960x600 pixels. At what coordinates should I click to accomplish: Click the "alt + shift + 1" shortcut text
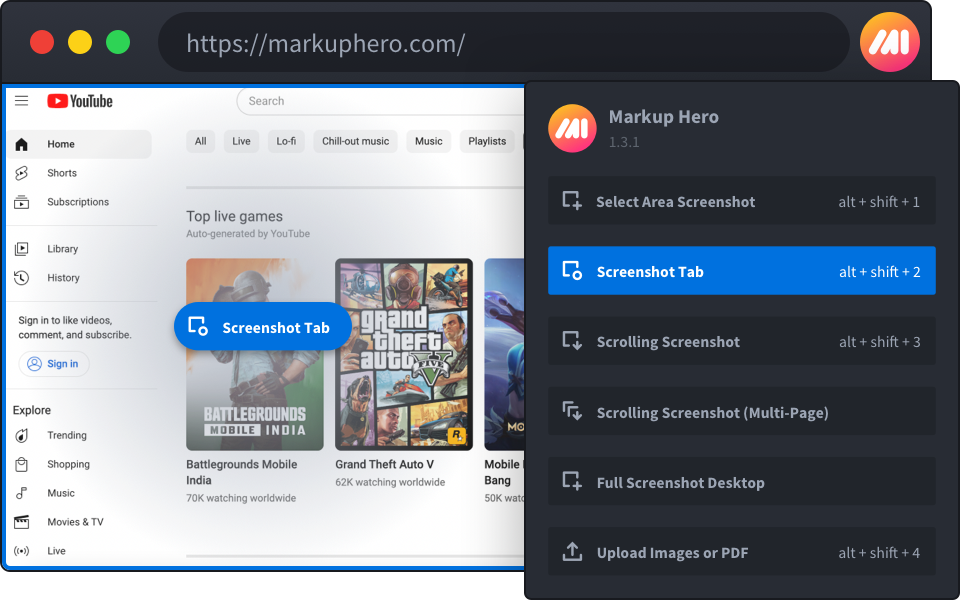coord(879,201)
